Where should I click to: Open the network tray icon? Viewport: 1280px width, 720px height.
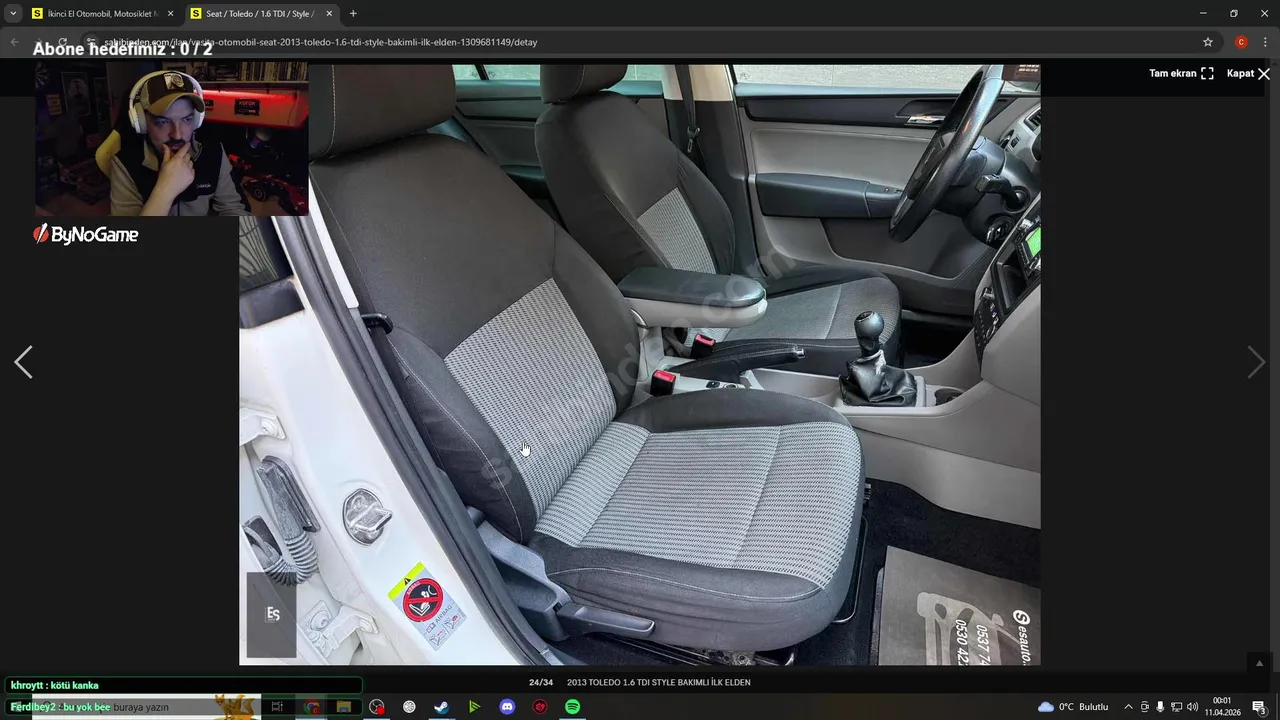click(1176, 707)
